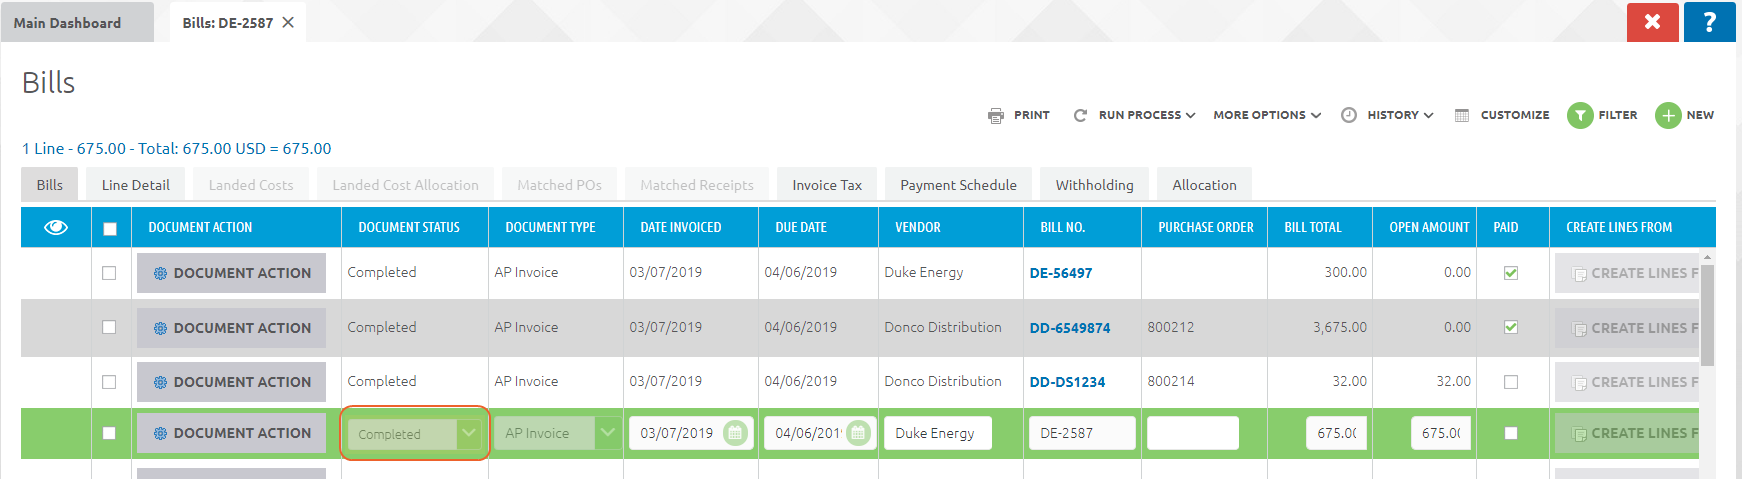Click the green New plus icon
1742x479 pixels.
pyautogui.click(x=1668, y=116)
